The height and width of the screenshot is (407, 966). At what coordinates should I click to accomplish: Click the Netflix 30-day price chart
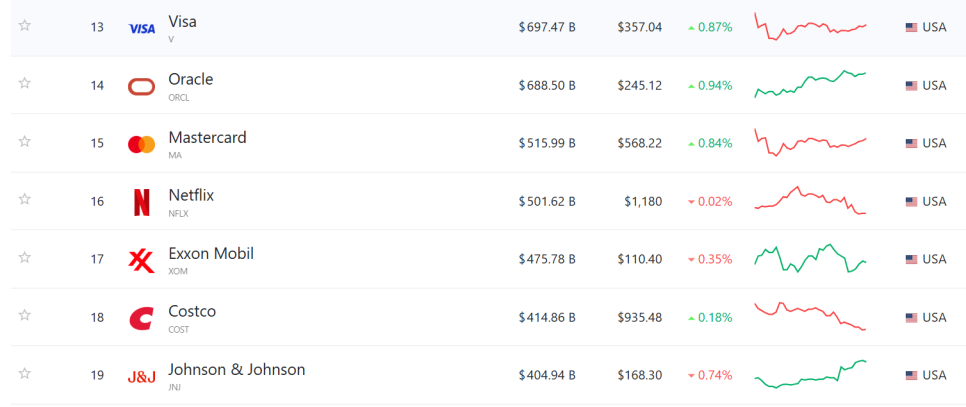810,200
